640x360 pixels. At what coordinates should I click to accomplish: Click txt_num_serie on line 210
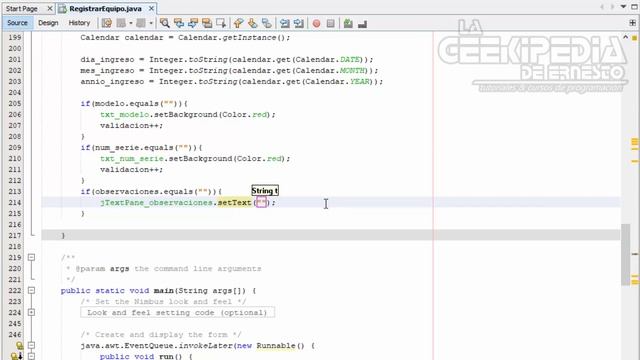[132, 159]
